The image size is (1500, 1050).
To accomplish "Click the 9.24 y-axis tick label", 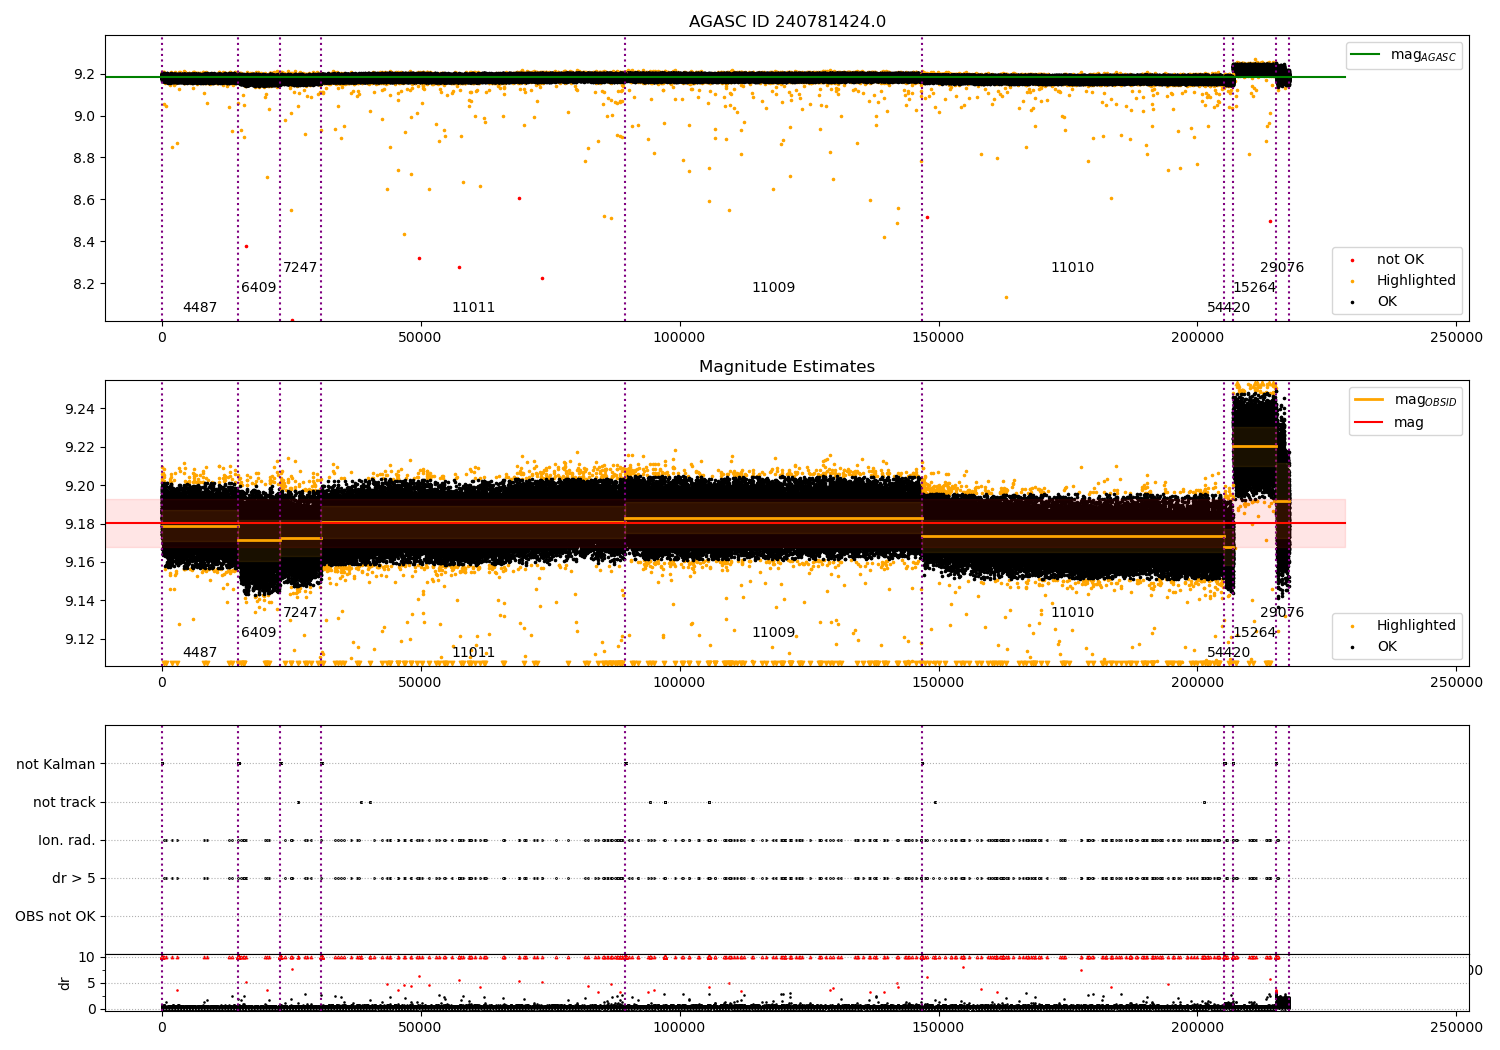I will 81,409.
